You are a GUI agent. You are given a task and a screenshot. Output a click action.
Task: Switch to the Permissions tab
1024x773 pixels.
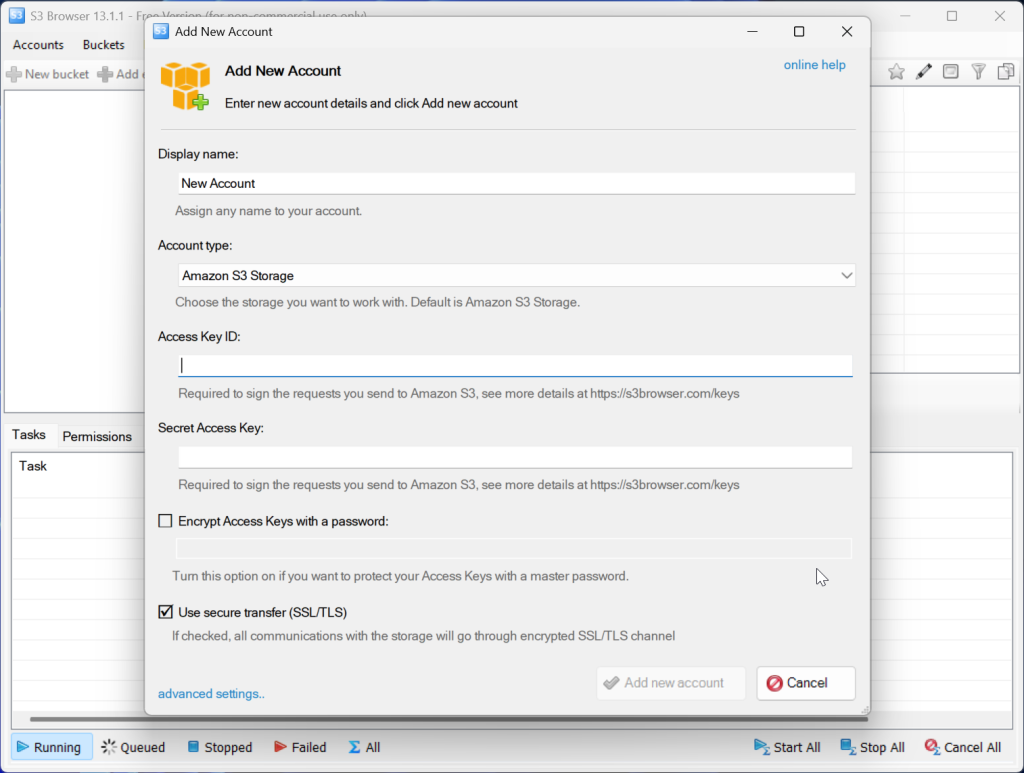(x=97, y=436)
